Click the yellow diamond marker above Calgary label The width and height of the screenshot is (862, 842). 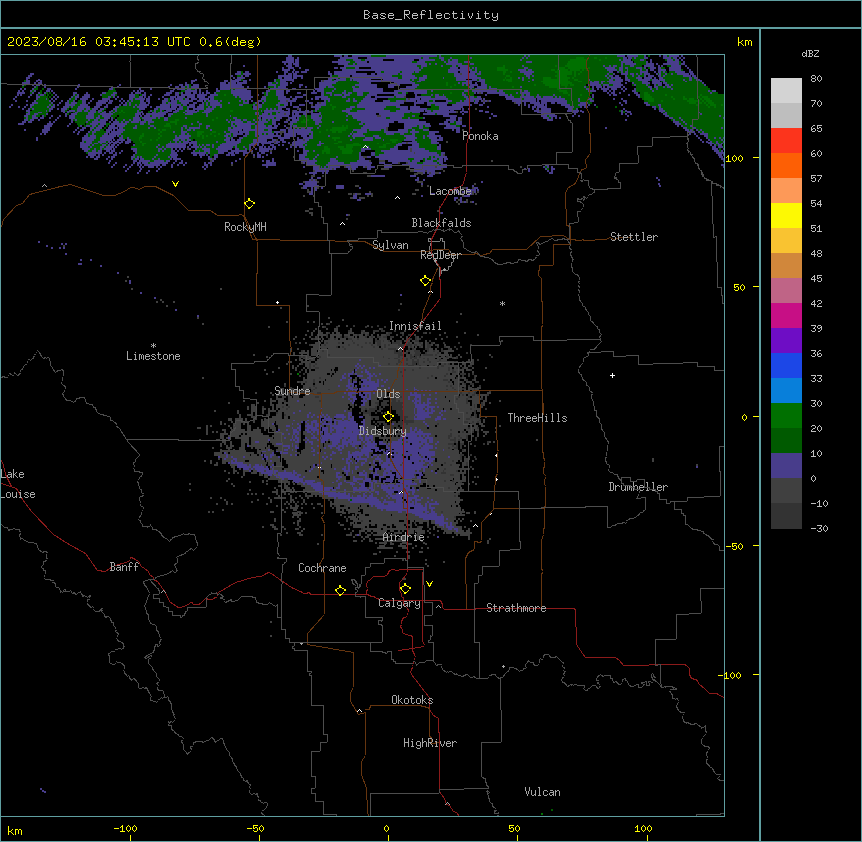coord(405,589)
